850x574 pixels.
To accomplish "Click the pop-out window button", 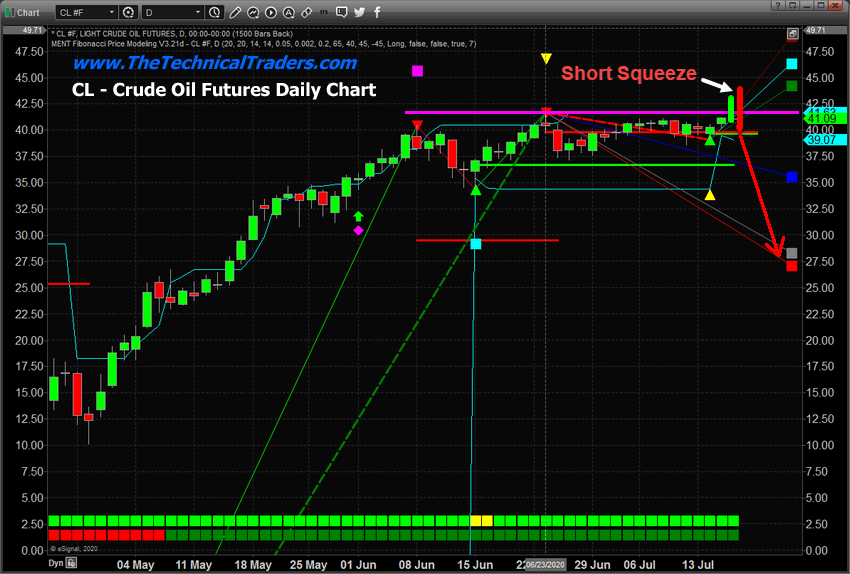I will click(793, 5).
